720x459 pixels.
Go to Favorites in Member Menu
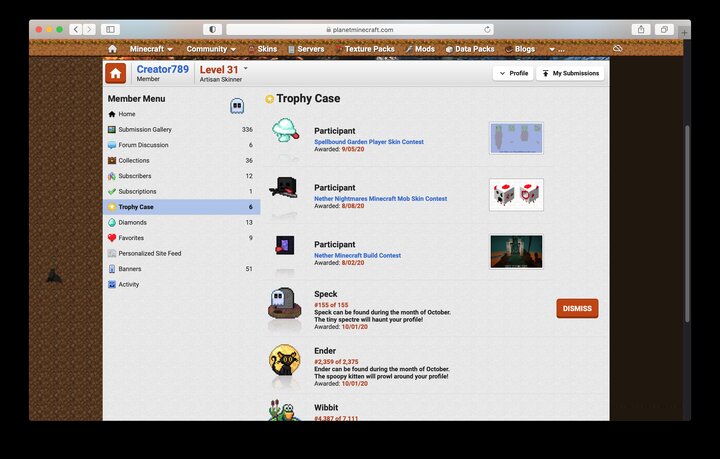tap(132, 238)
